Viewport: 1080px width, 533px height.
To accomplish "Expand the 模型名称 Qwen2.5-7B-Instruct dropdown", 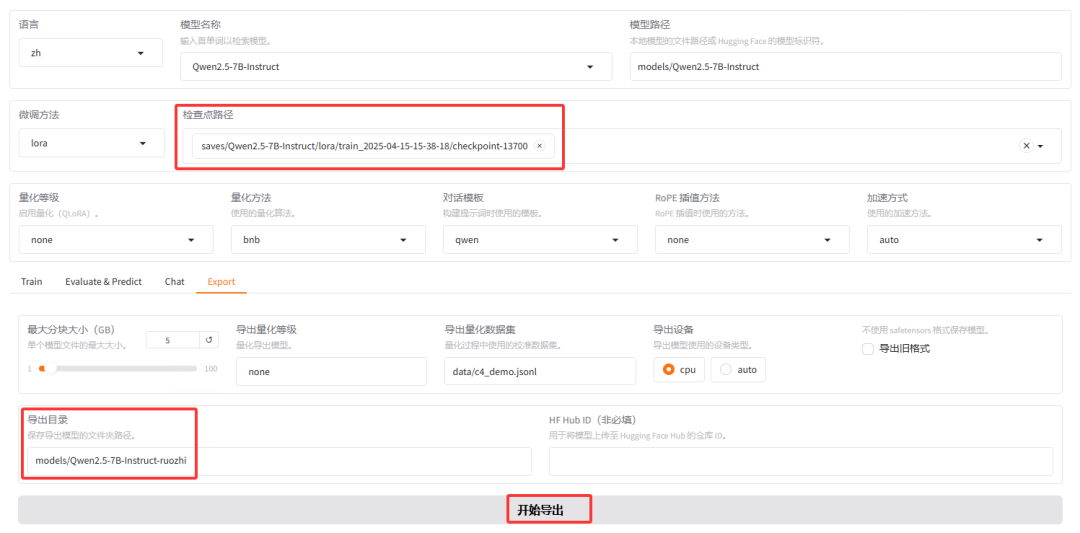I will pyautogui.click(x=400, y=67).
